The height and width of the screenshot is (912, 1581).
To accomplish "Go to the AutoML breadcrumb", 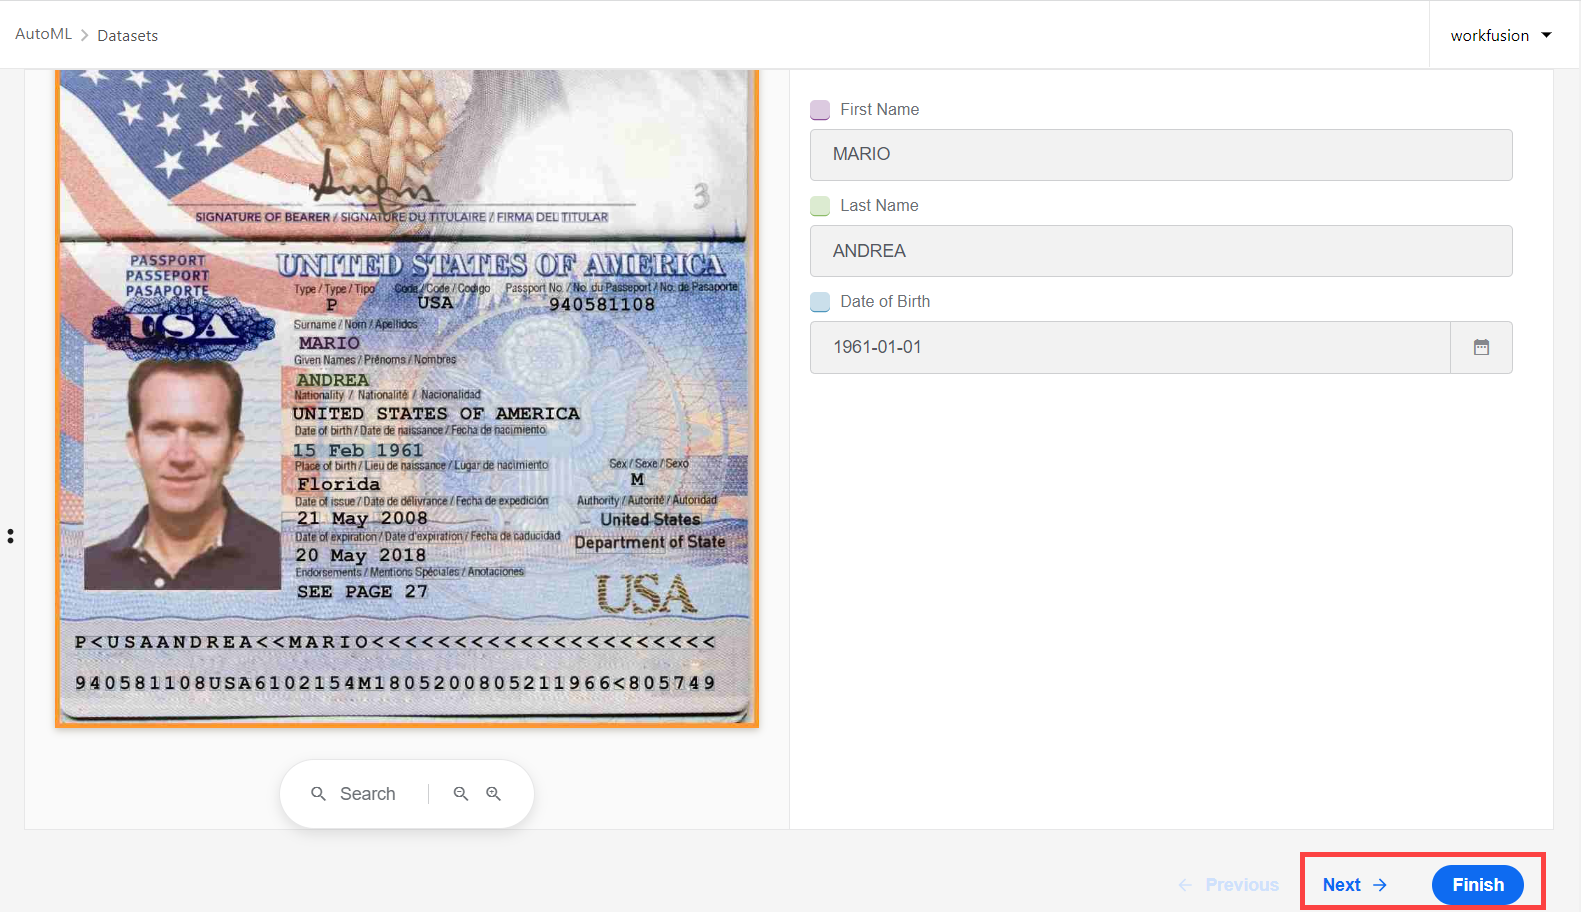I will (x=43, y=34).
